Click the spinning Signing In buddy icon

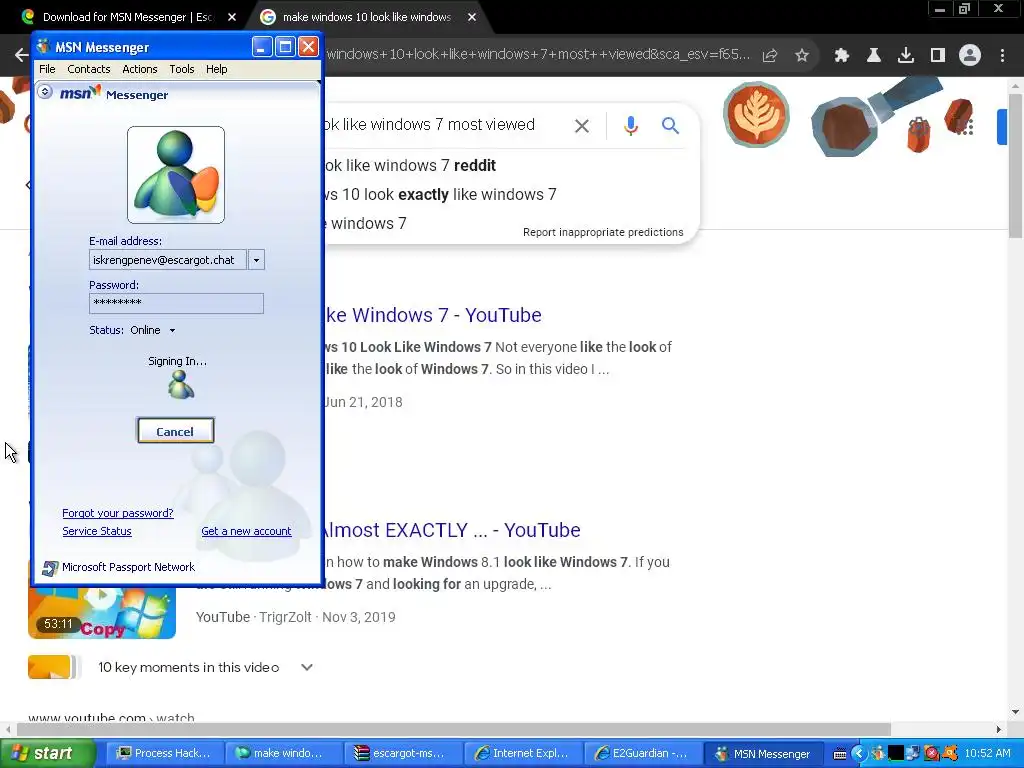(x=180, y=385)
